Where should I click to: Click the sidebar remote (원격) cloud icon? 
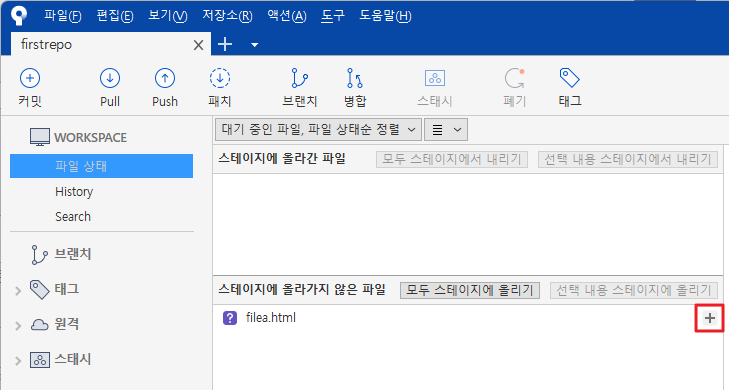[40, 324]
